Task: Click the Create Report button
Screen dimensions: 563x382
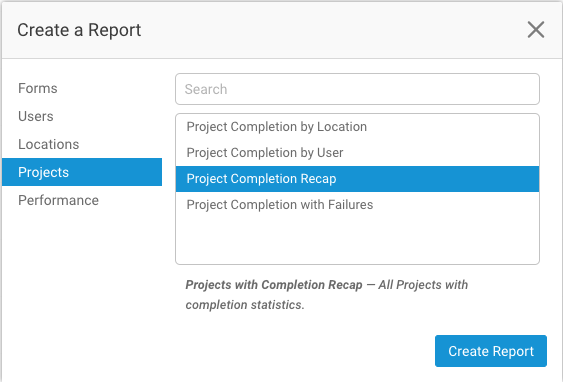Action: click(491, 351)
